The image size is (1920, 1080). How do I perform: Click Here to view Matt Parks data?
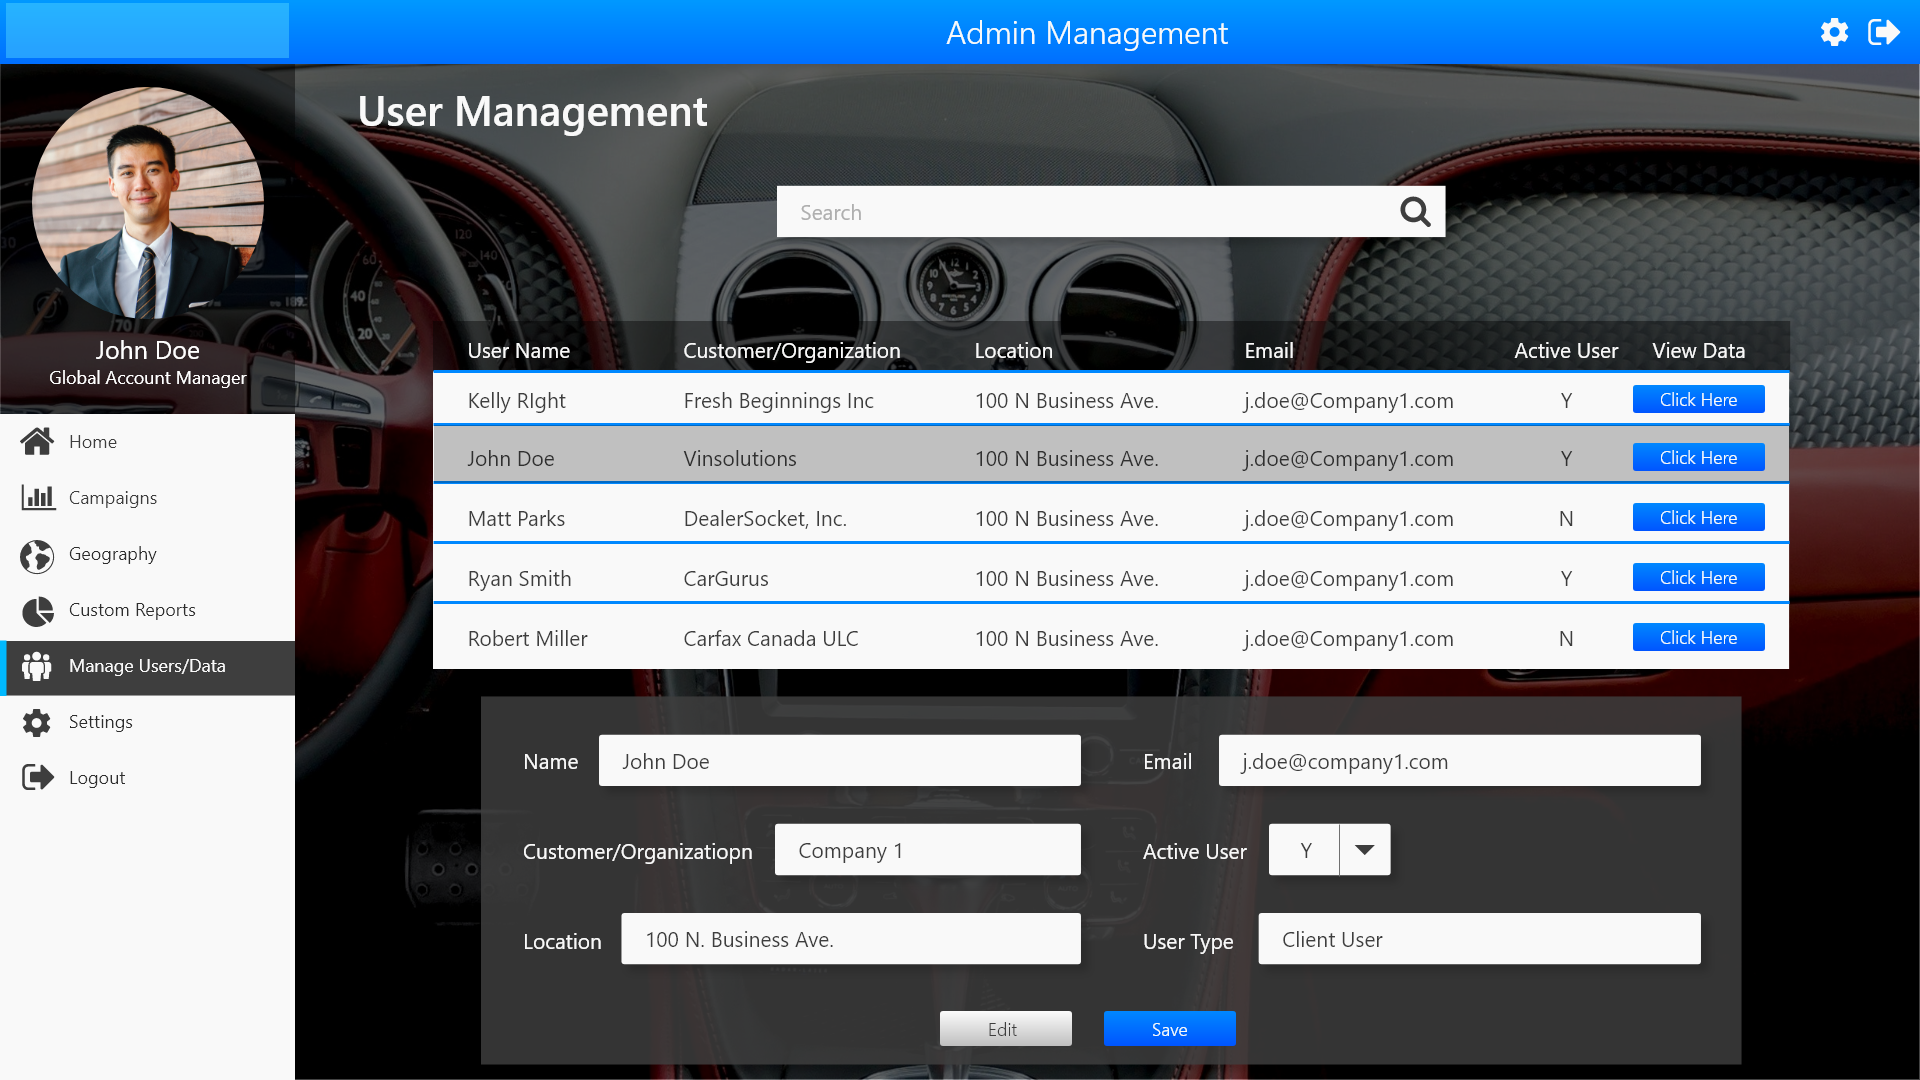(x=1698, y=518)
